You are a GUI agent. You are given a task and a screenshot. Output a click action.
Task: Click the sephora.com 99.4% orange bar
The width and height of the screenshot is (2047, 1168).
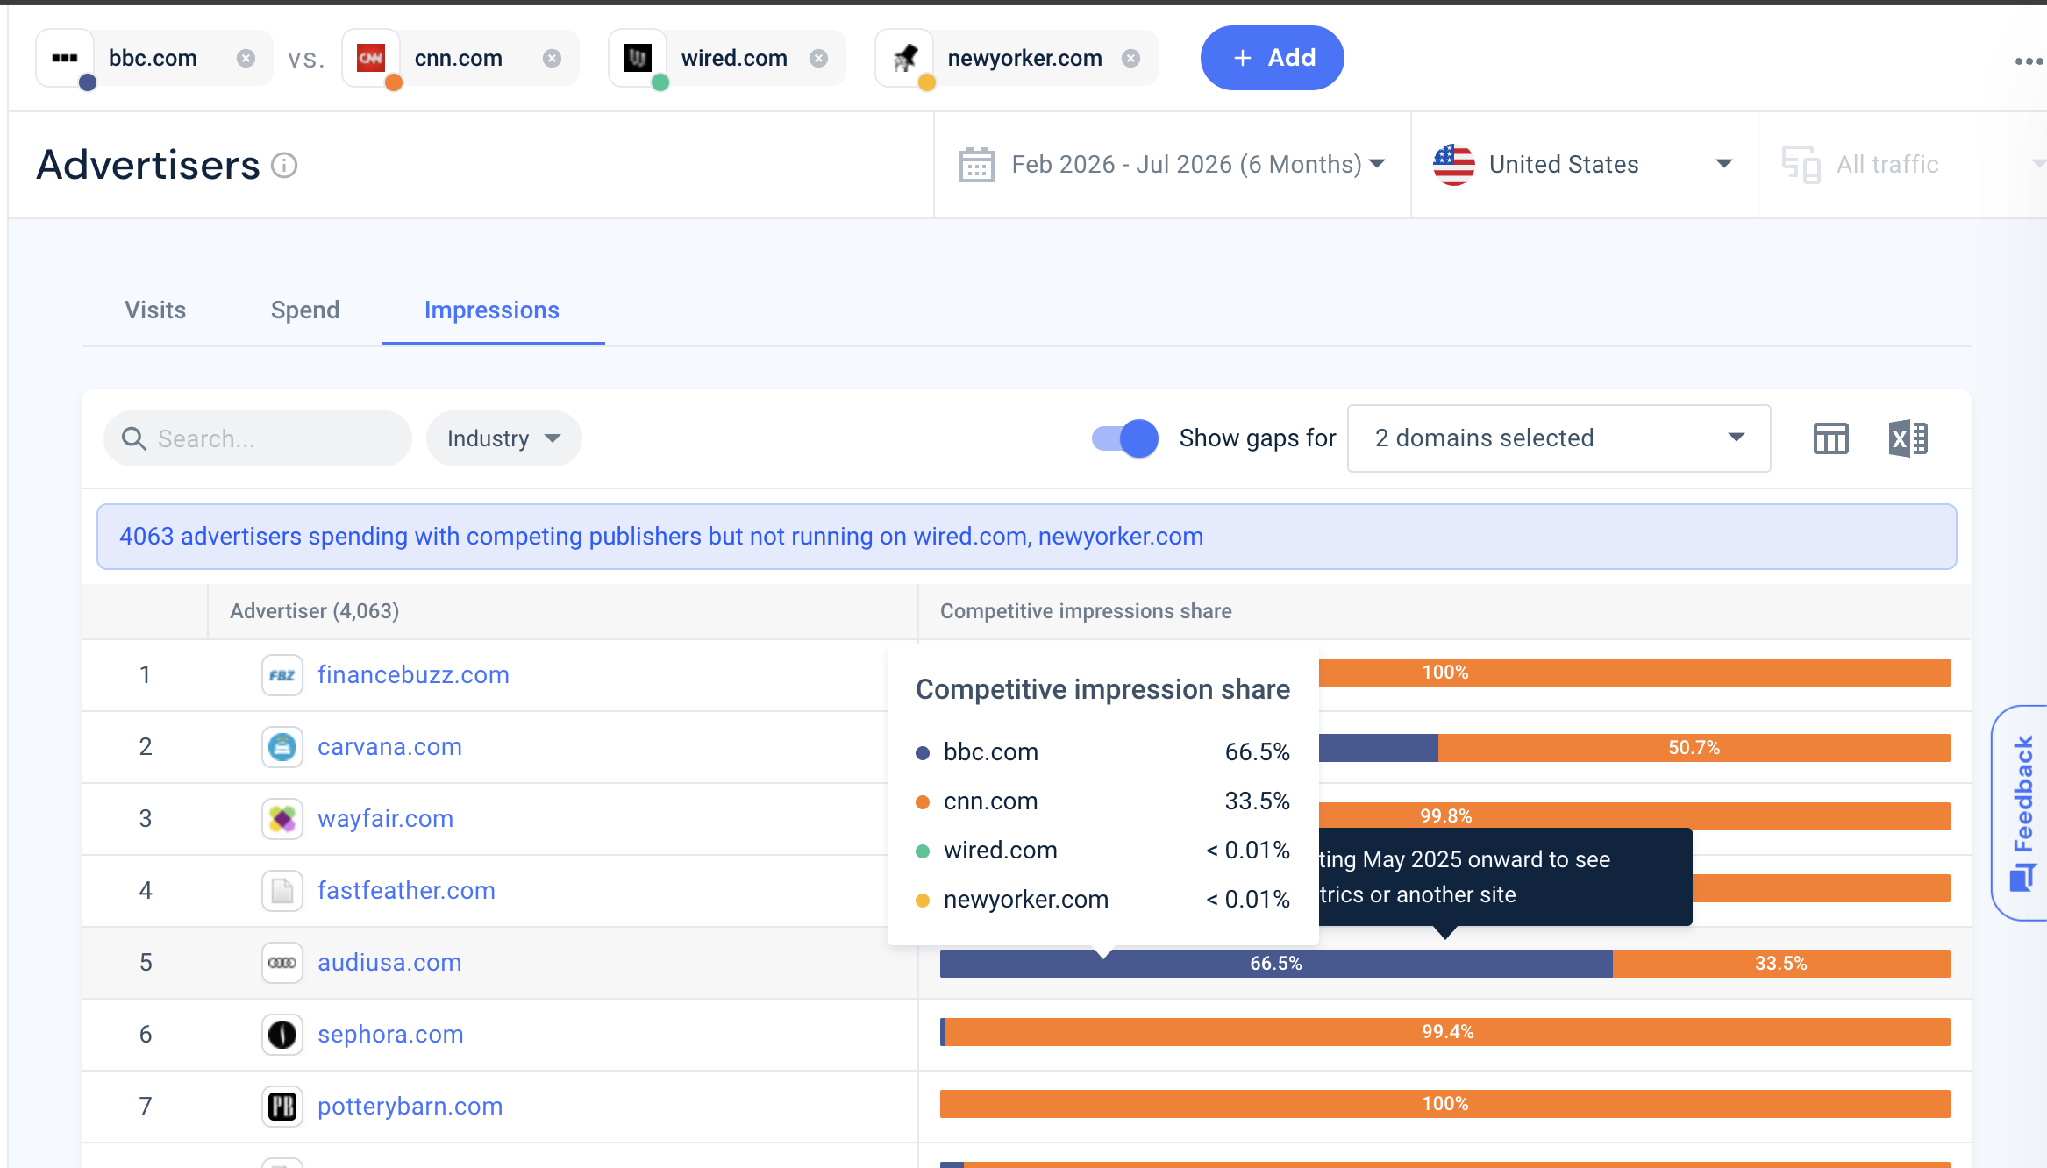(x=1448, y=1032)
